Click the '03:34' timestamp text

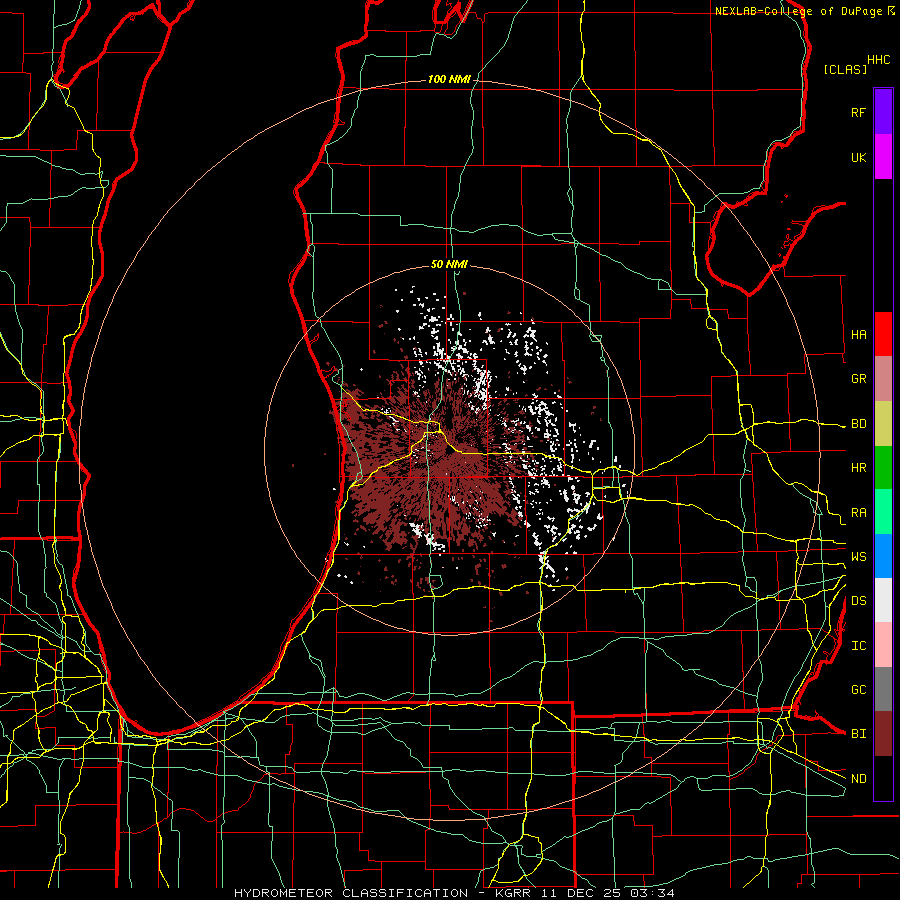coord(655,893)
